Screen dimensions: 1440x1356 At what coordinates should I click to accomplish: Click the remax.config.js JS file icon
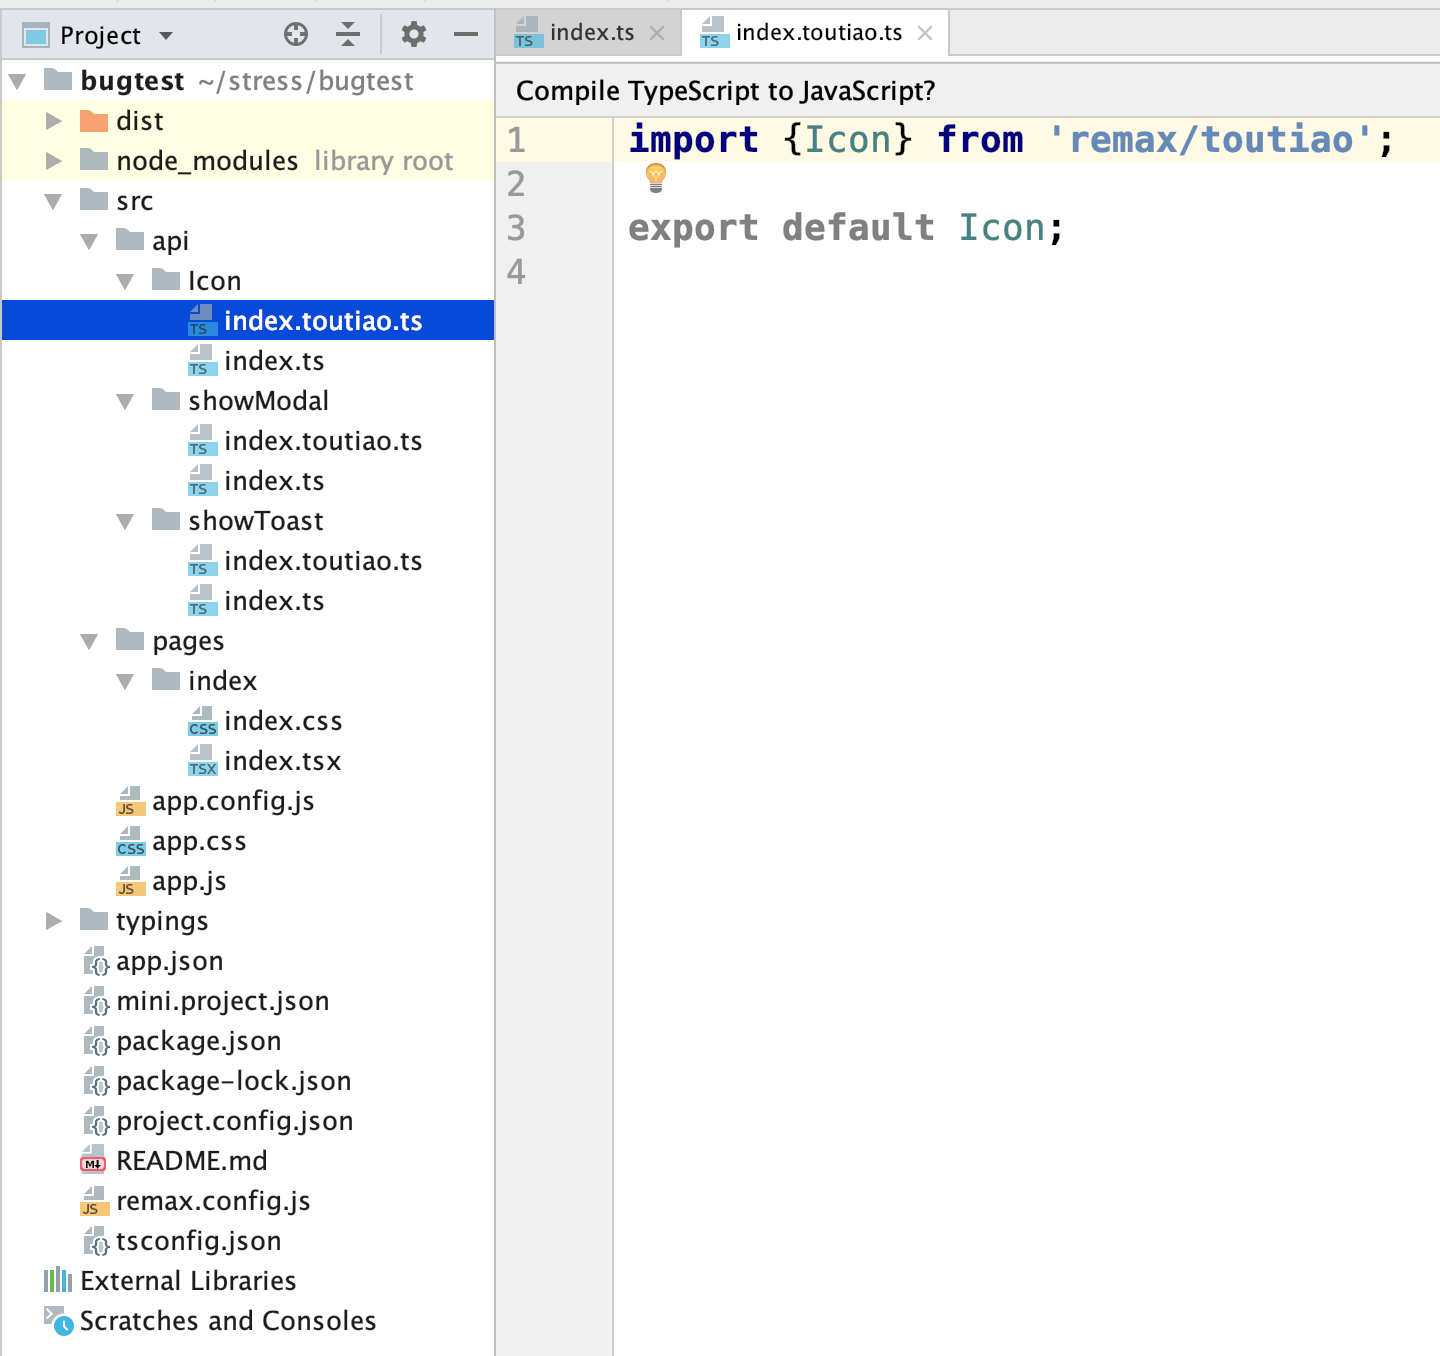tap(95, 1201)
